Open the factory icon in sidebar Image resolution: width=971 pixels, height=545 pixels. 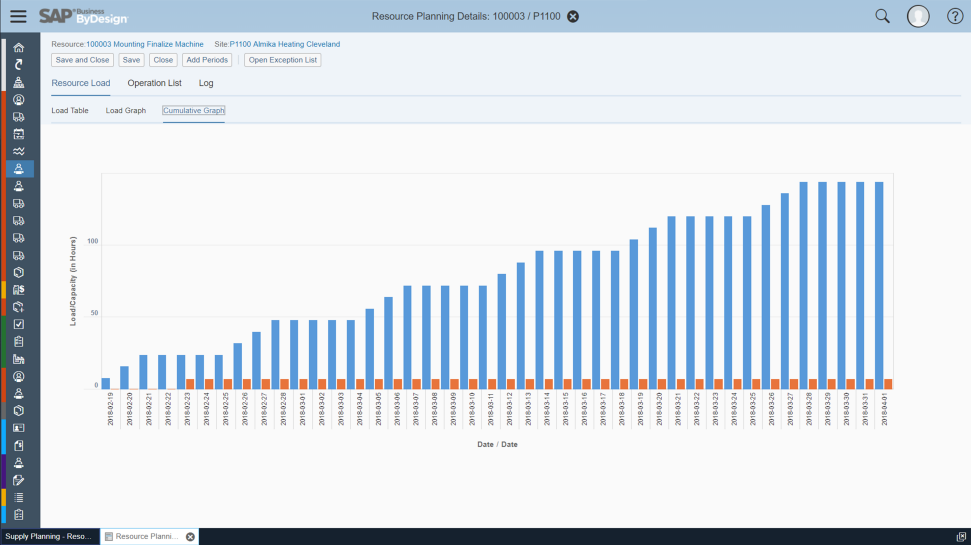coord(19,359)
